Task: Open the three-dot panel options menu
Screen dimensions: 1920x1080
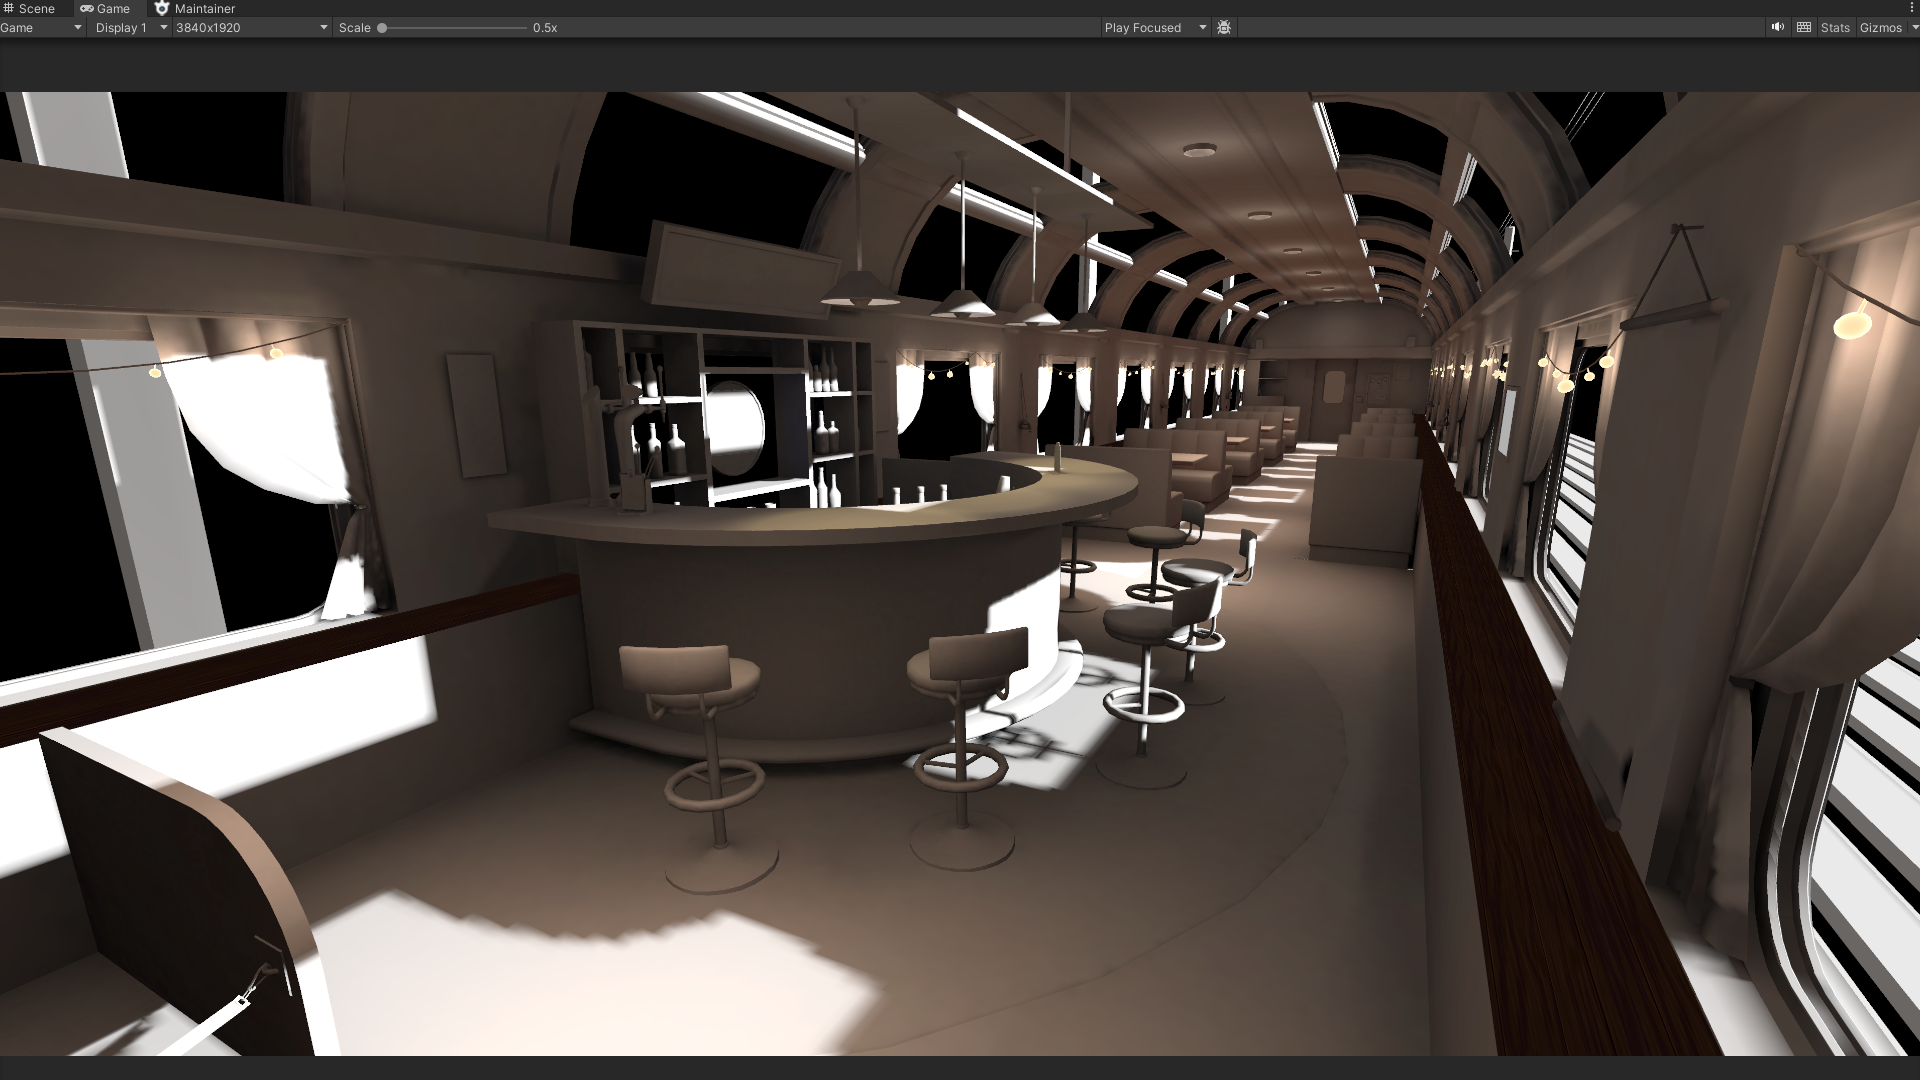Action: (x=1912, y=8)
